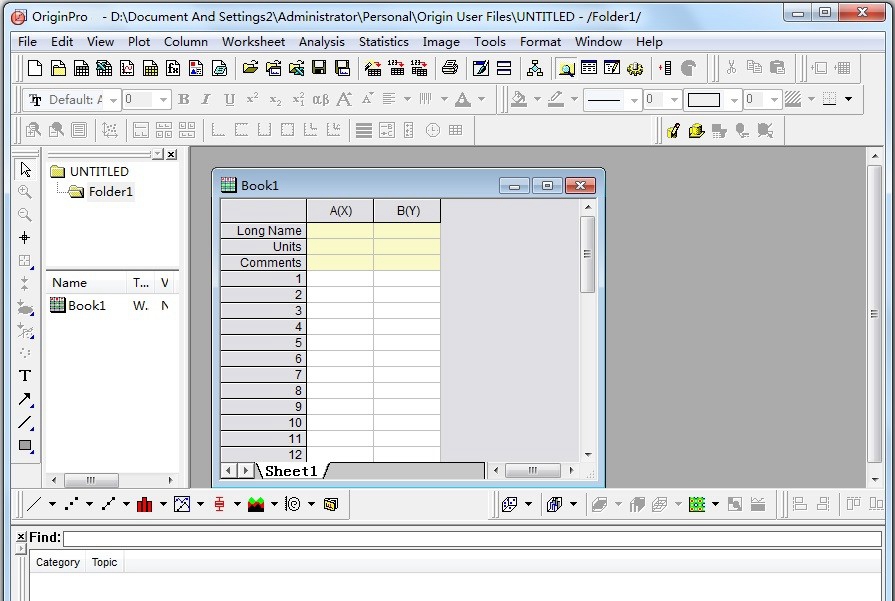895x601 pixels.
Task: Click the Project Explorer toolbar icon
Action: pos(566,68)
